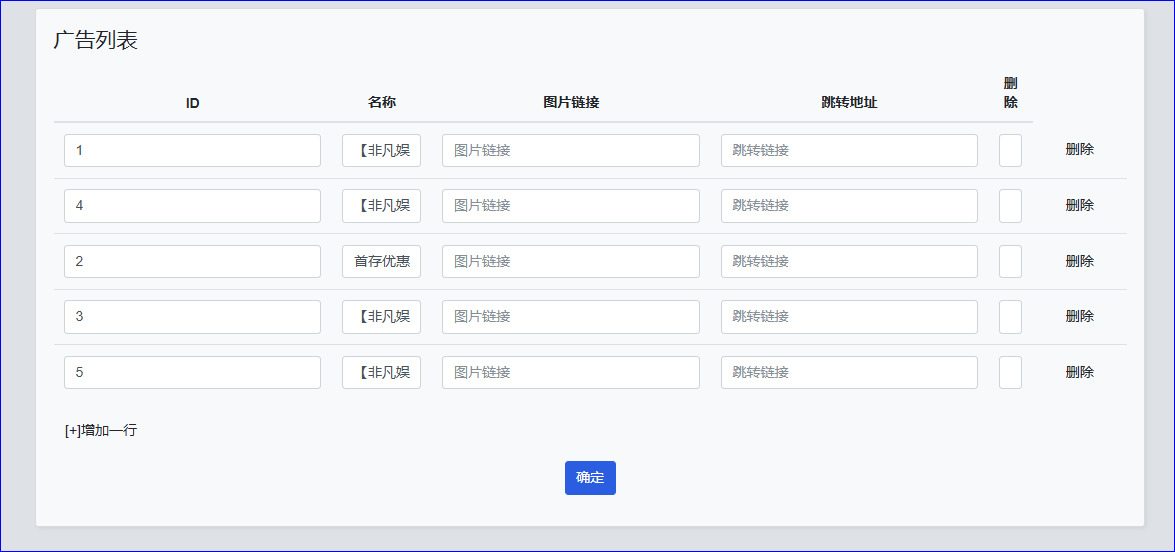The image size is (1175, 552).
Task: Click 删除 link for row with ID 1
Action: [x=1079, y=150]
